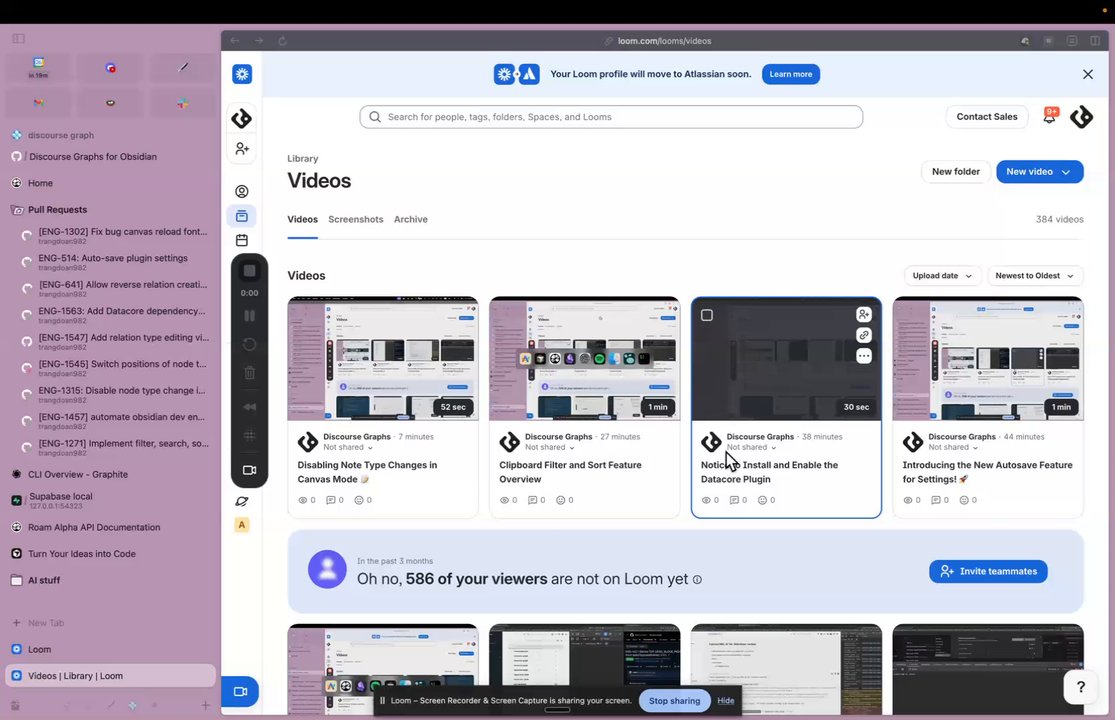Switch to the Archive tab

point(411,220)
